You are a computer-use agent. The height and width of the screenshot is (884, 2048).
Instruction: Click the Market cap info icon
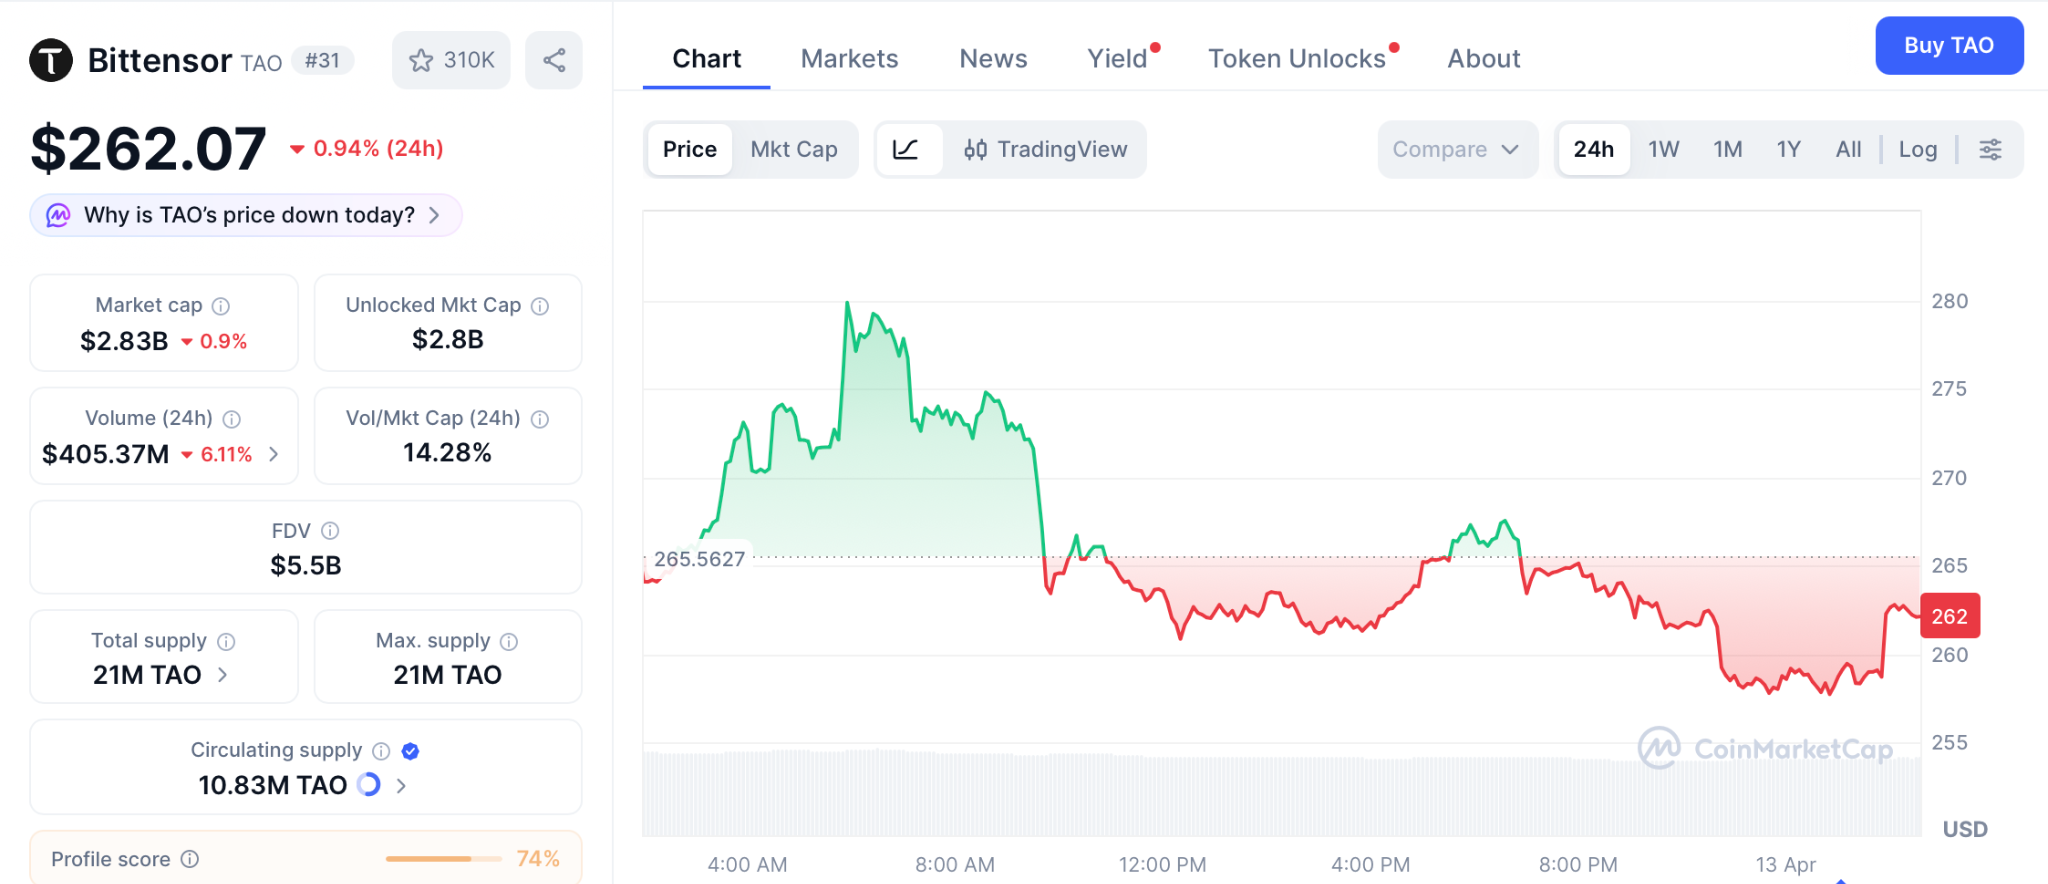pos(221,306)
